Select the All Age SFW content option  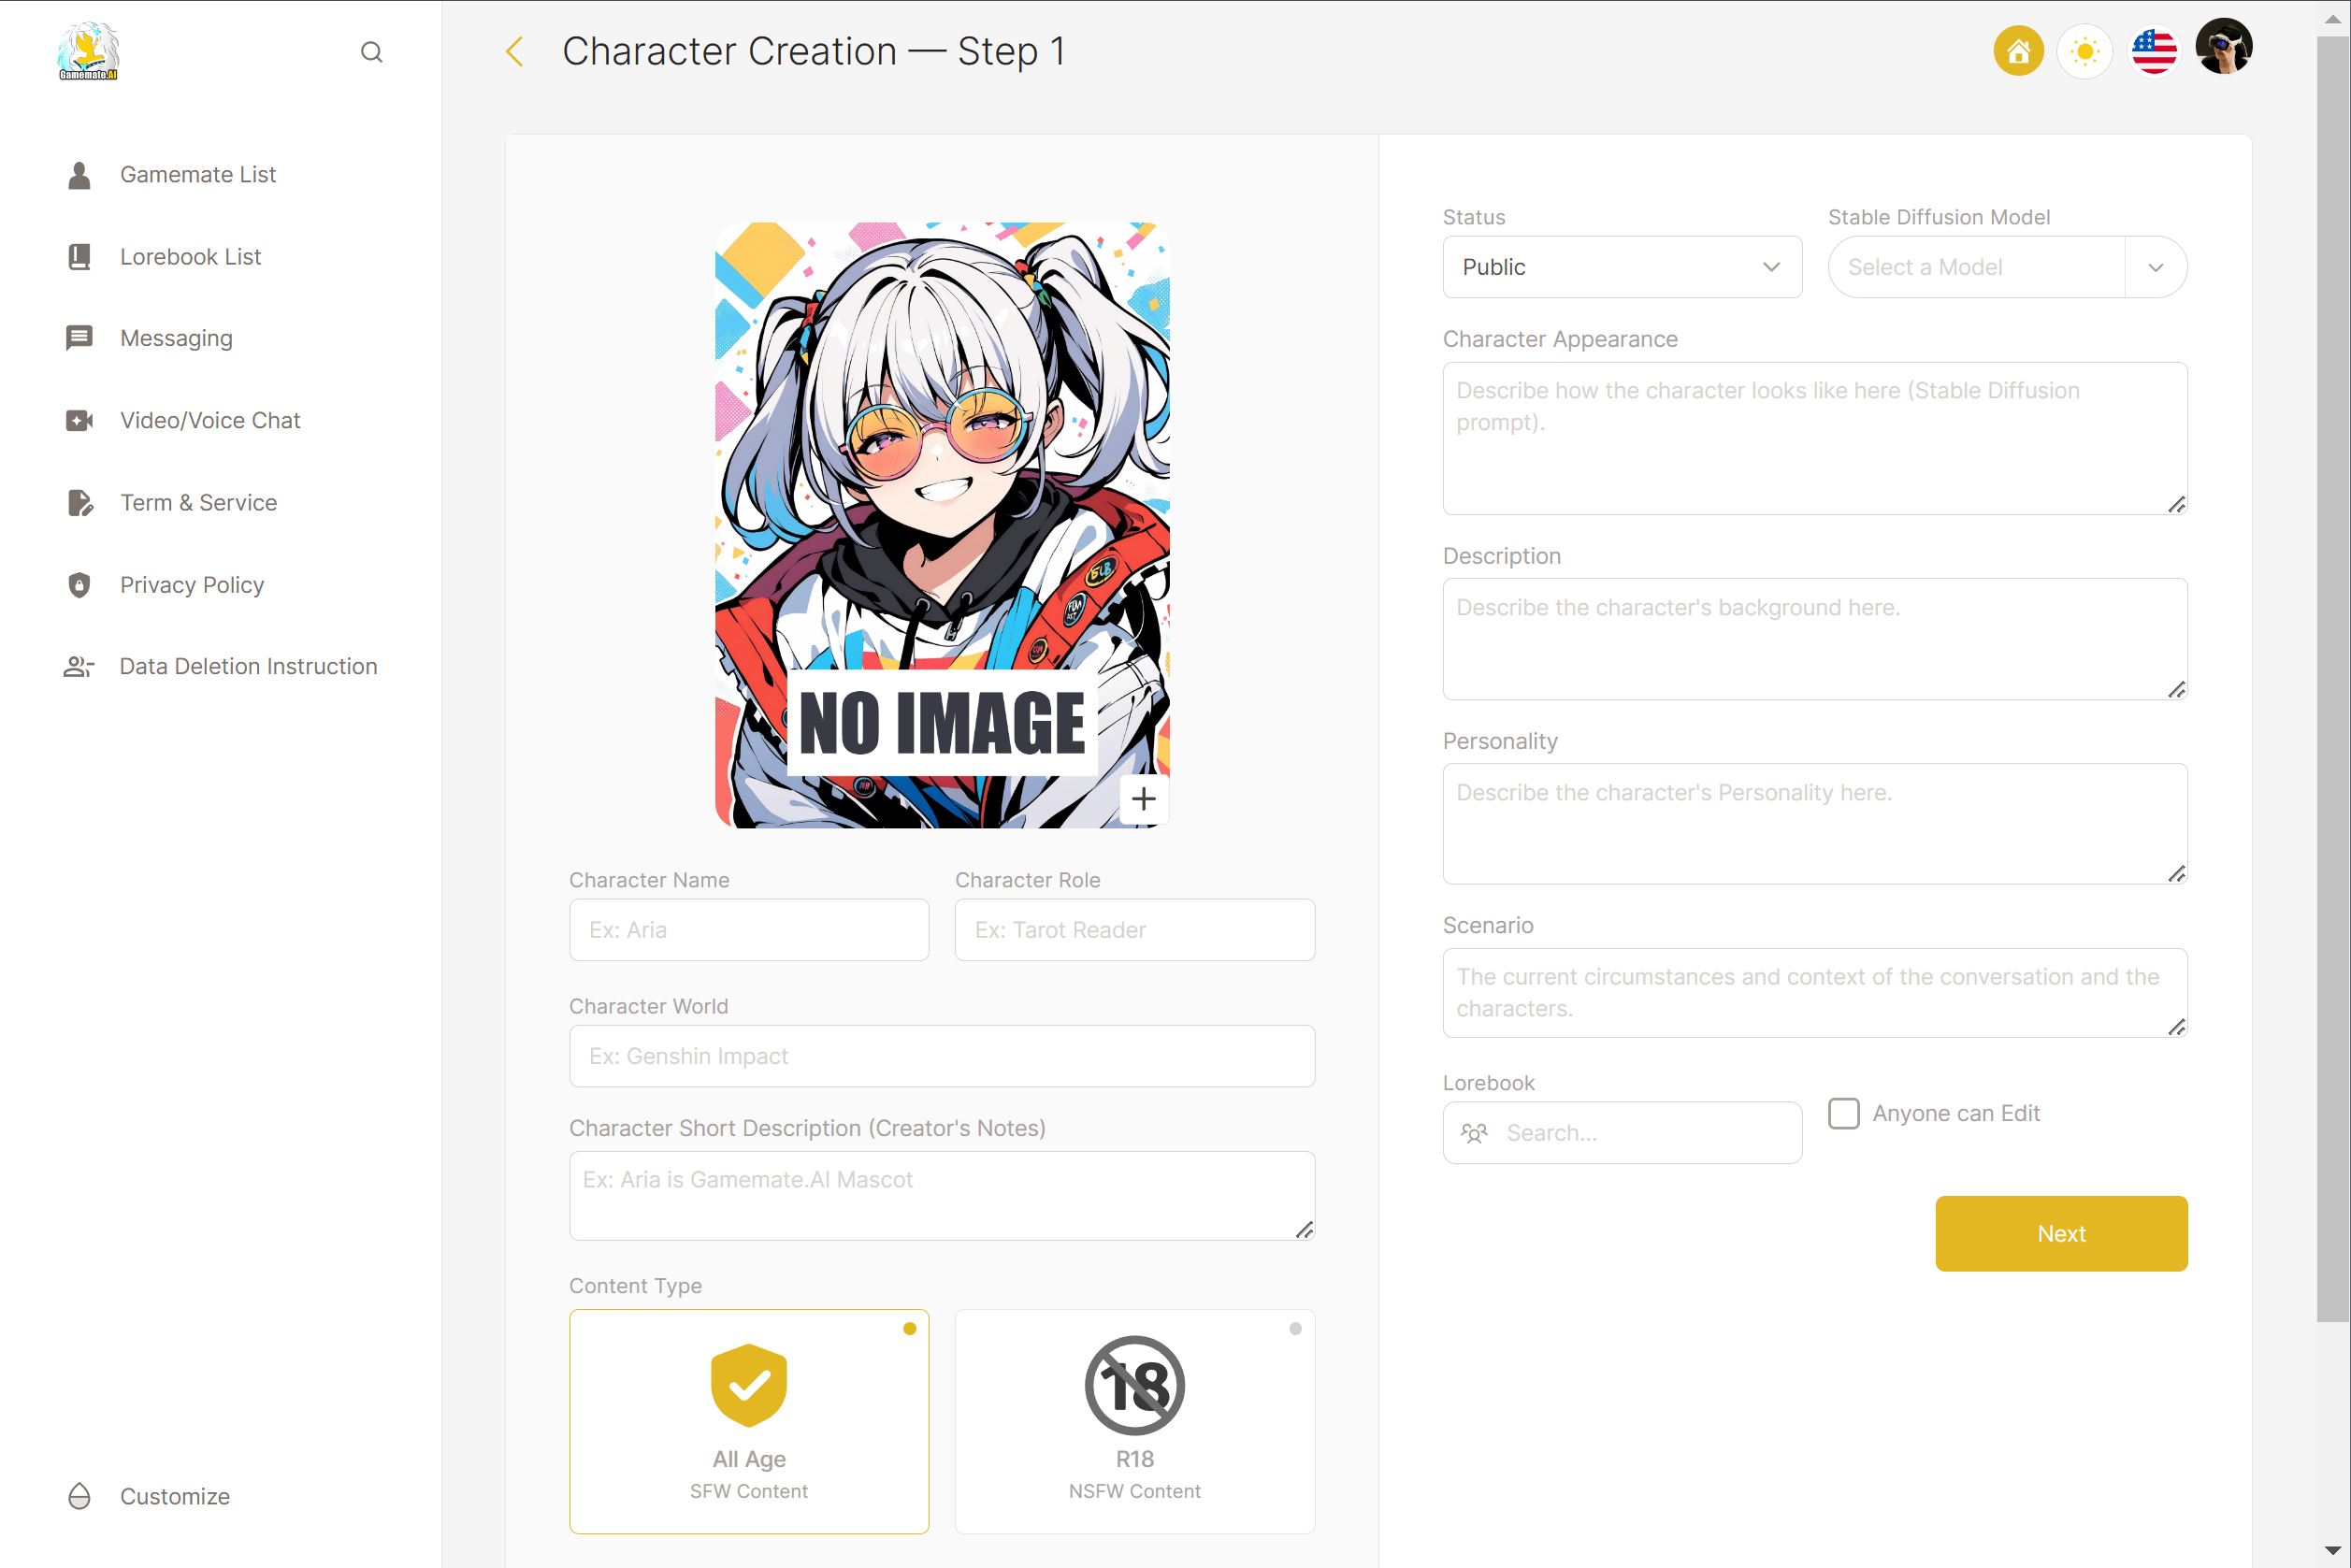(749, 1420)
